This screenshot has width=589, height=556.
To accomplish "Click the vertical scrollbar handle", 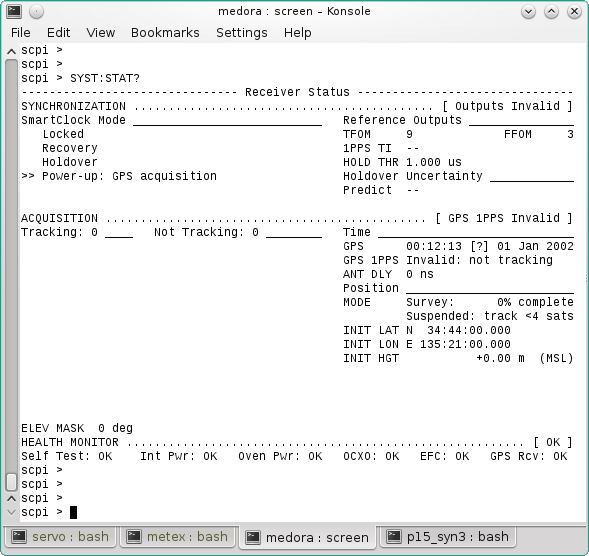I will [x=12, y=482].
